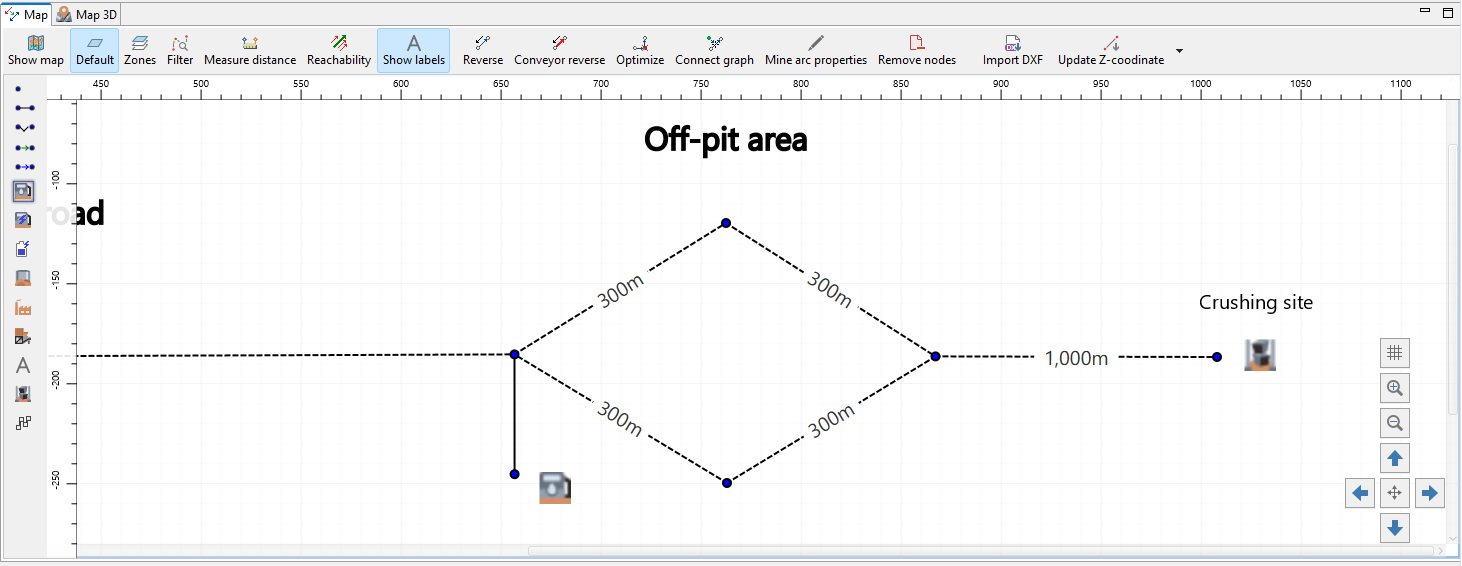Click the top node of the diamond
The width and height of the screenshot is (1462, 566).
[726, 223]
